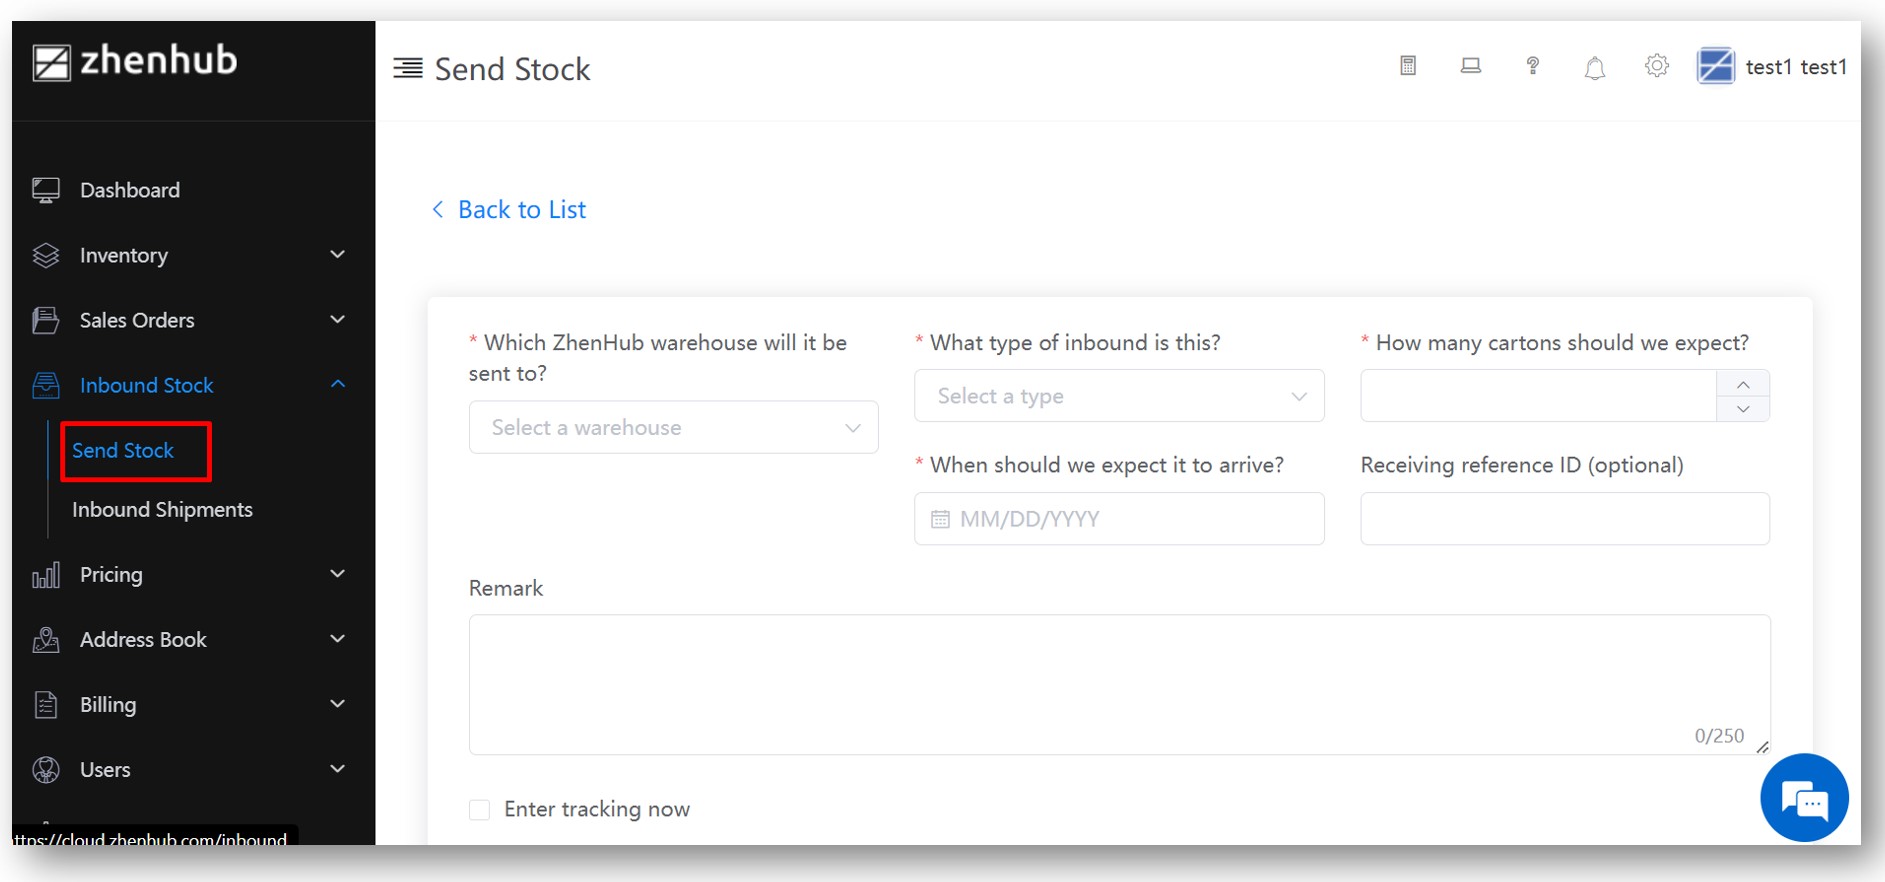Image resolution: width=1885 pixels, height=882 pixels.
Task: Click the zhenhub logo
Action: pos(135,61)
